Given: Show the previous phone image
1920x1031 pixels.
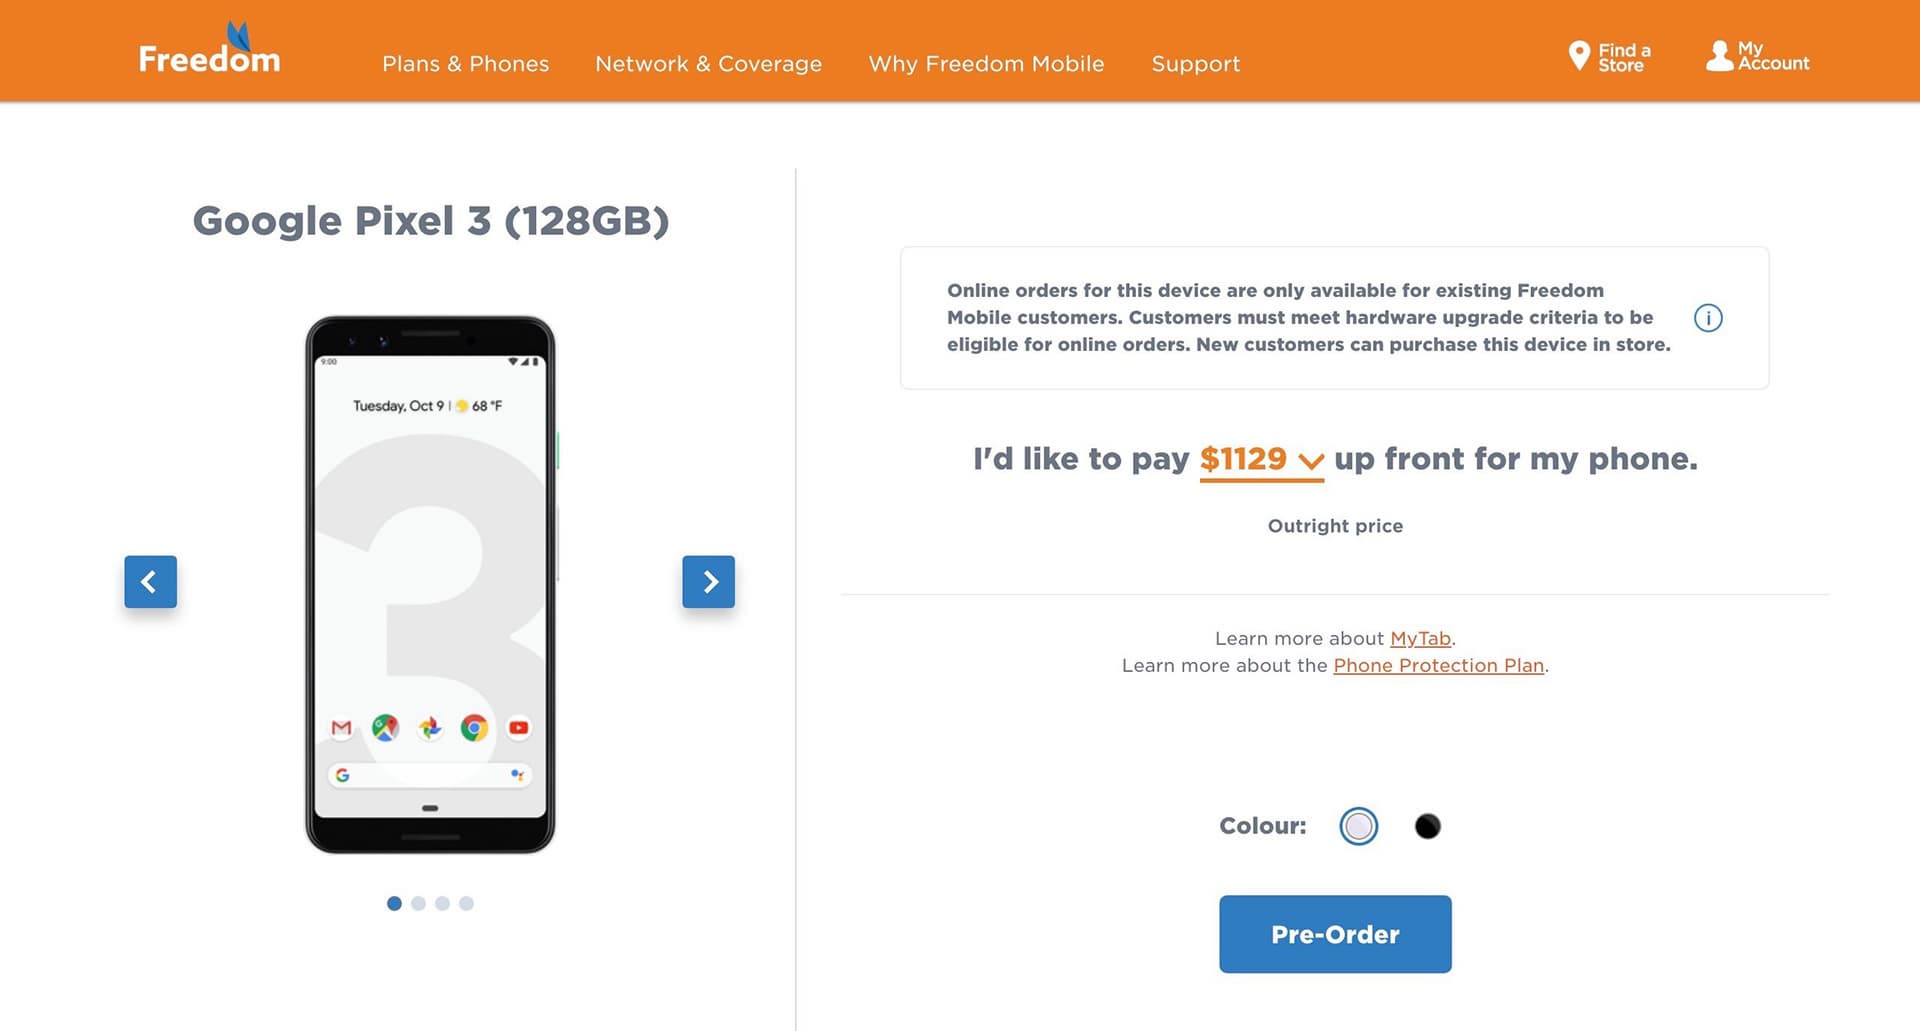Looking at the screenshot, I should tap(150, 582).
